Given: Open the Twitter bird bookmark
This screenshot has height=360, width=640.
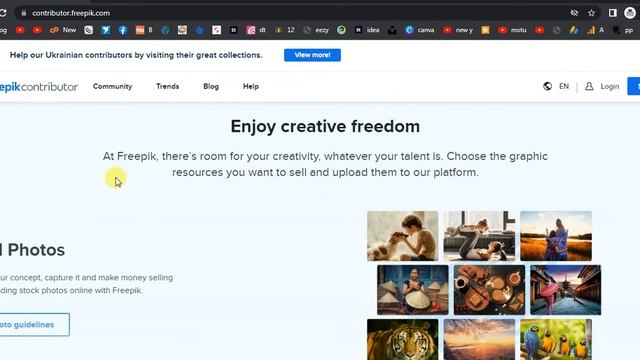Looking at the screenshot, I should pos(106,30).
